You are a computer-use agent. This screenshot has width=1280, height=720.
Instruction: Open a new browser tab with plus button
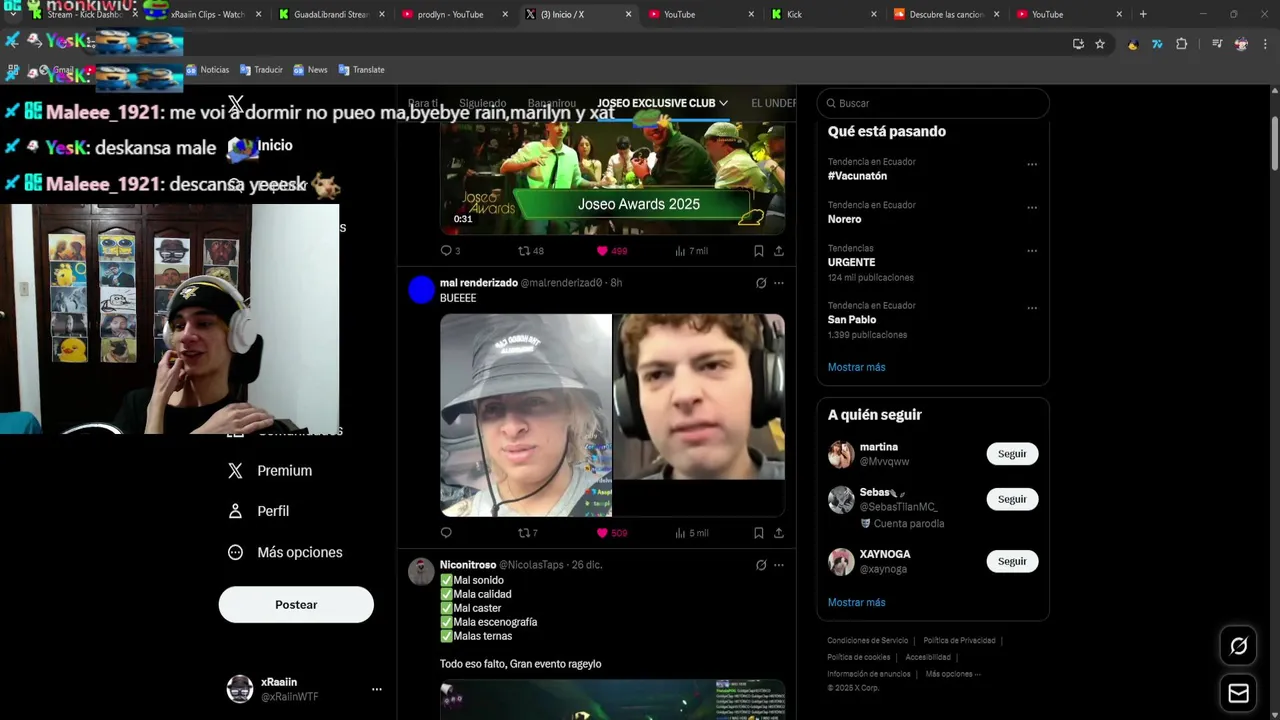1143,14
